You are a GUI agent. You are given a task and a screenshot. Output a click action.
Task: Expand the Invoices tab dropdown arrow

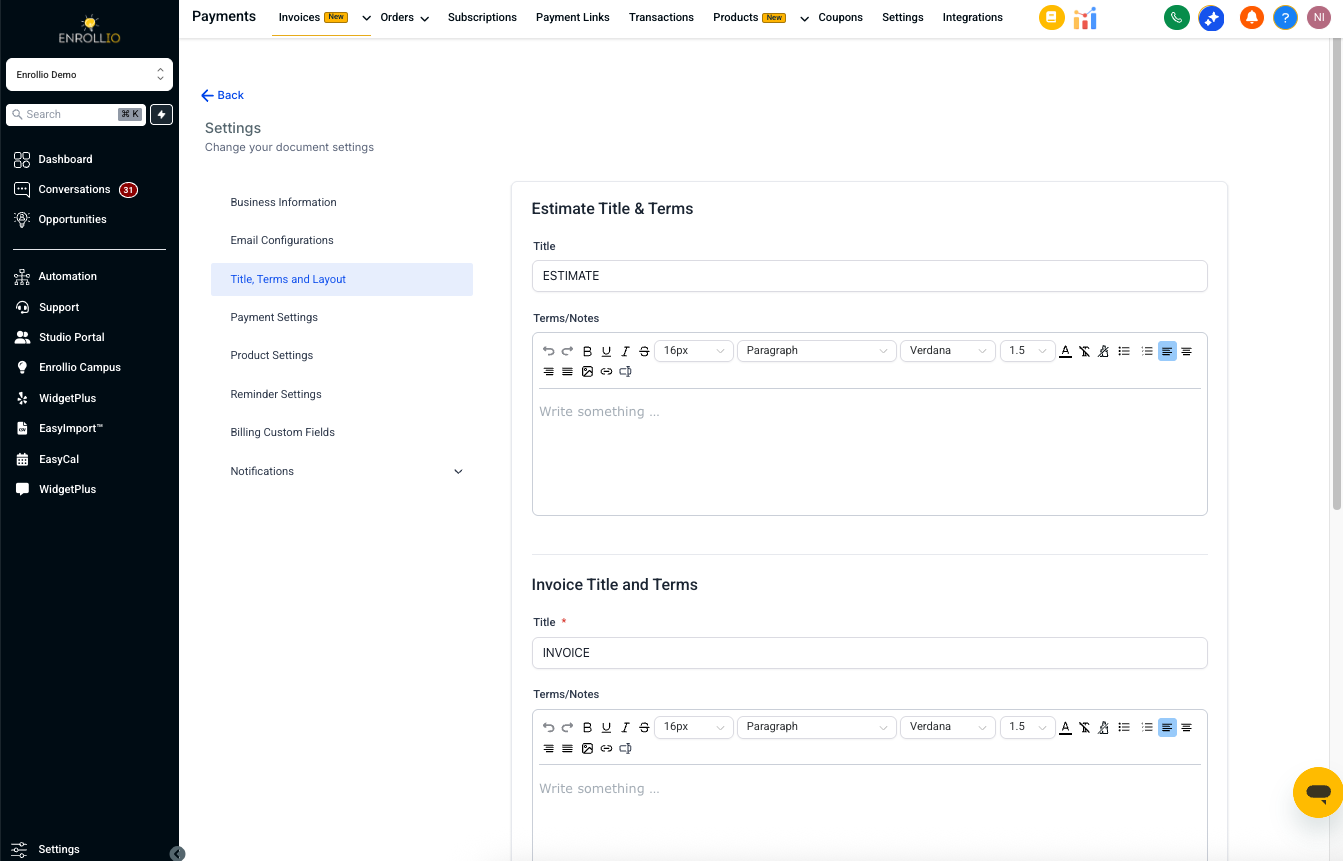pyautogui.click(x=366, y=18)
